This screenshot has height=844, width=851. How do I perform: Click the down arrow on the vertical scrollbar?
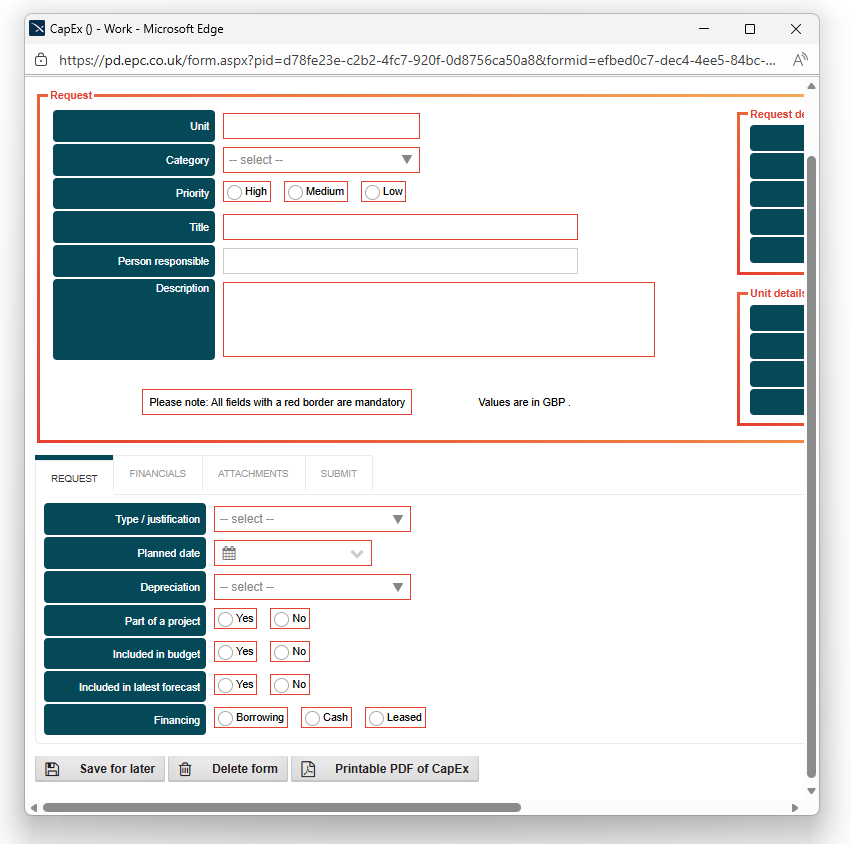[811, 790]
